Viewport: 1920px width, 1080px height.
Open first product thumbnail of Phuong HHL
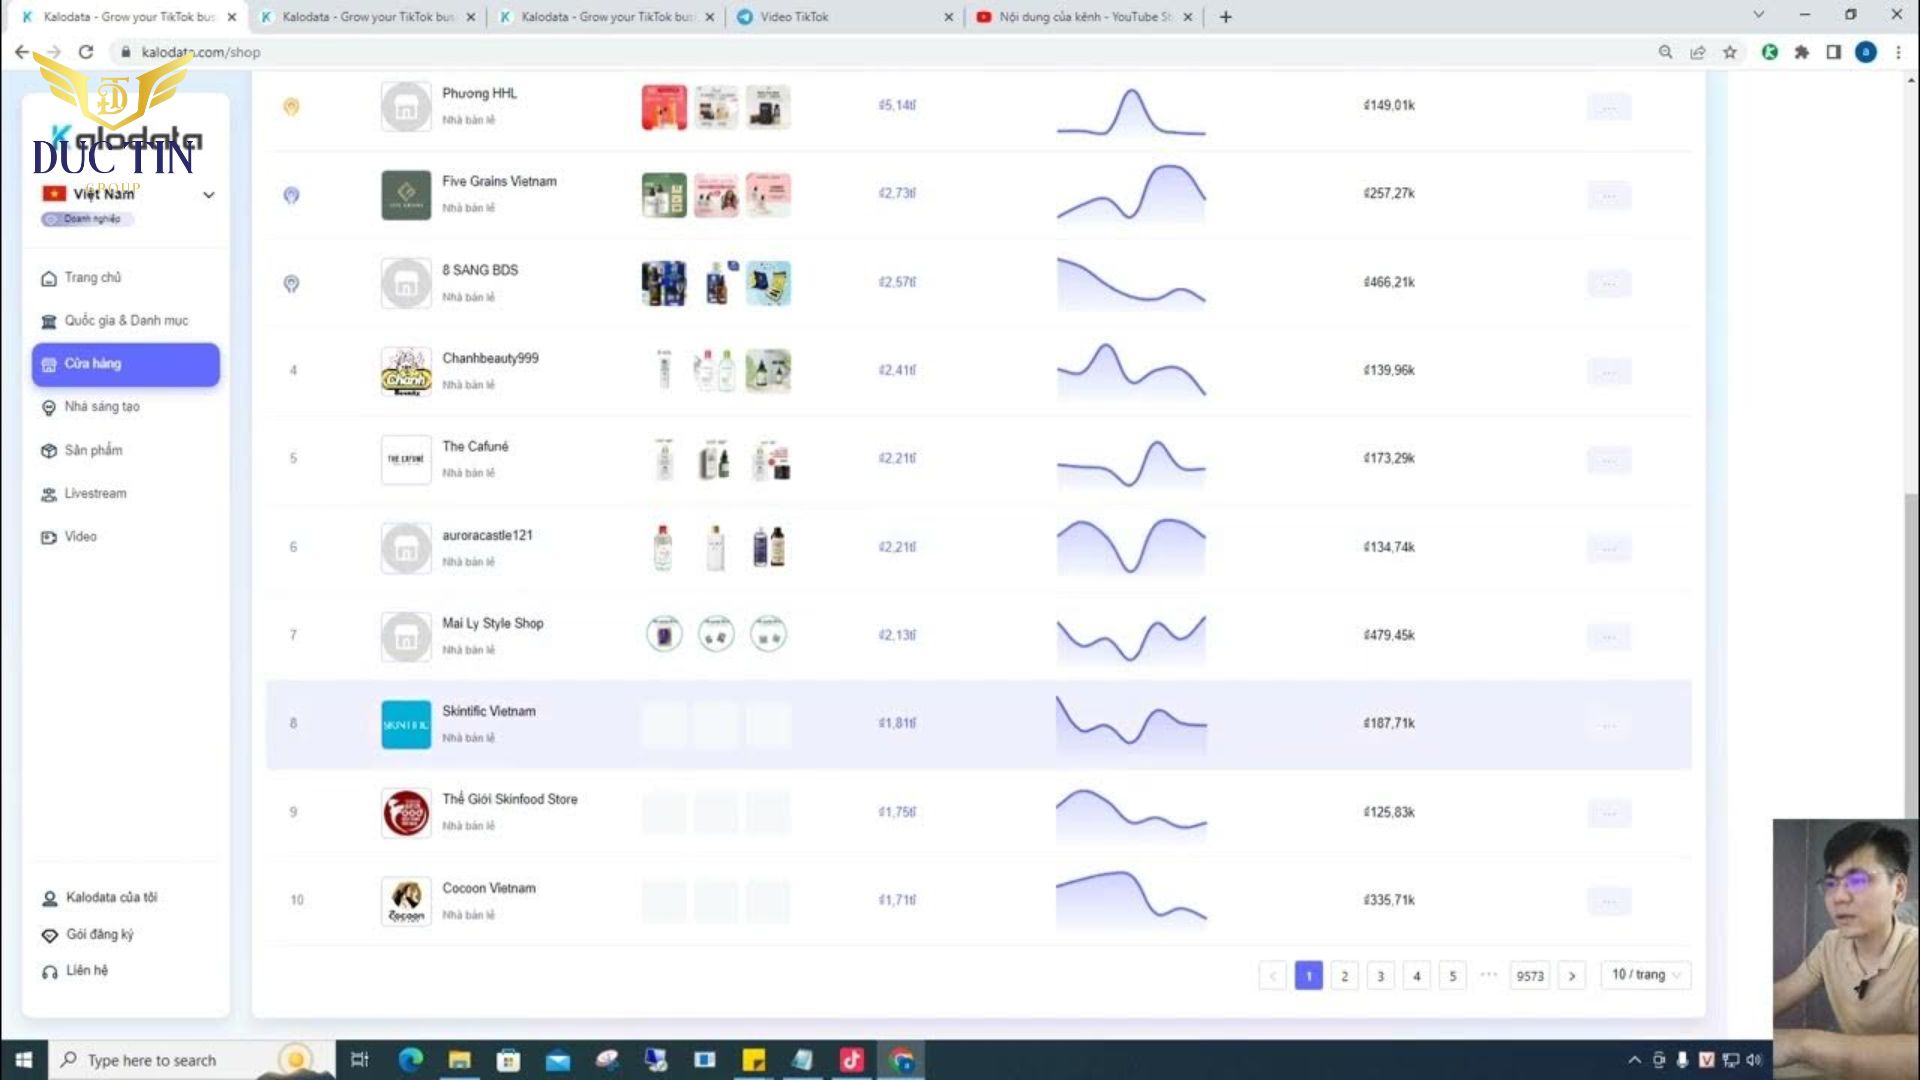click(x=664, y=107)
